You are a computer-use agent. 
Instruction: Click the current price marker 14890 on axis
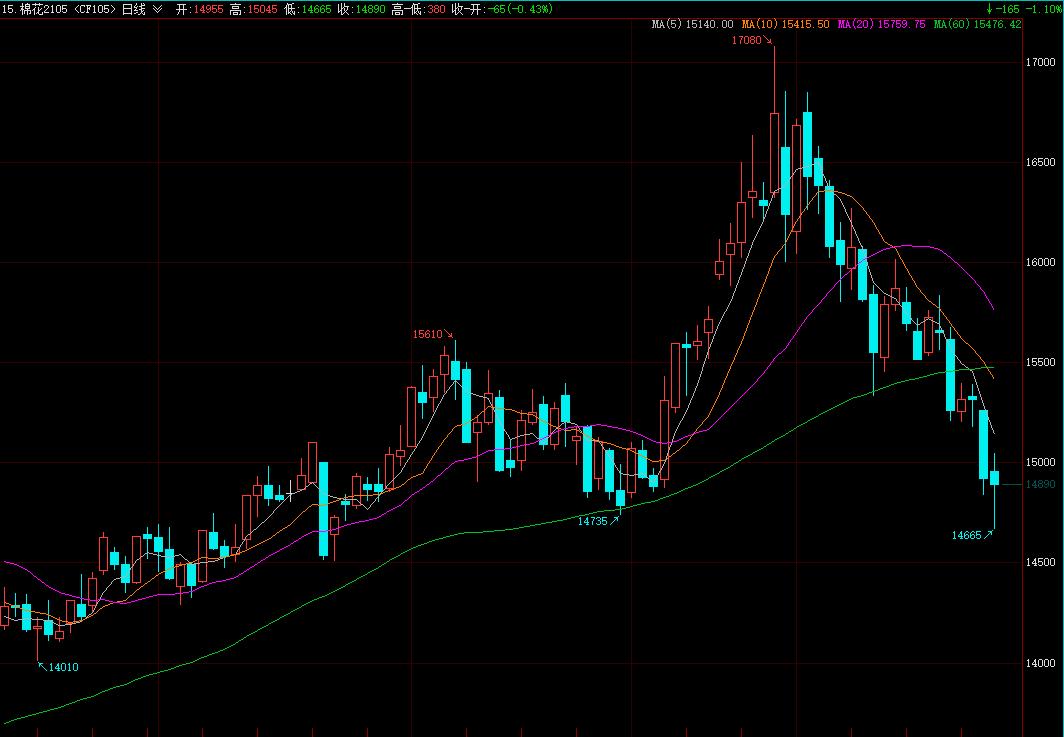coord(1040,485)
